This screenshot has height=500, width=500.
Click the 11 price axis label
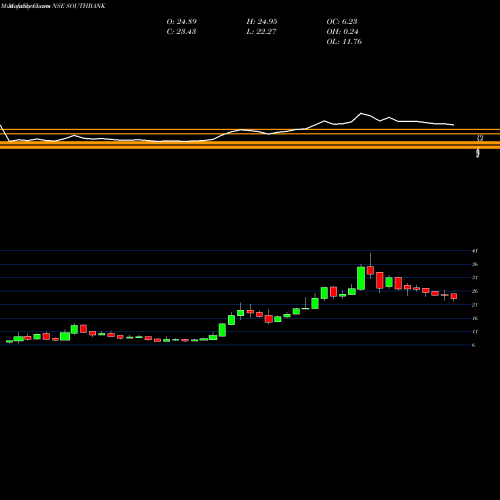coord(475,331)
